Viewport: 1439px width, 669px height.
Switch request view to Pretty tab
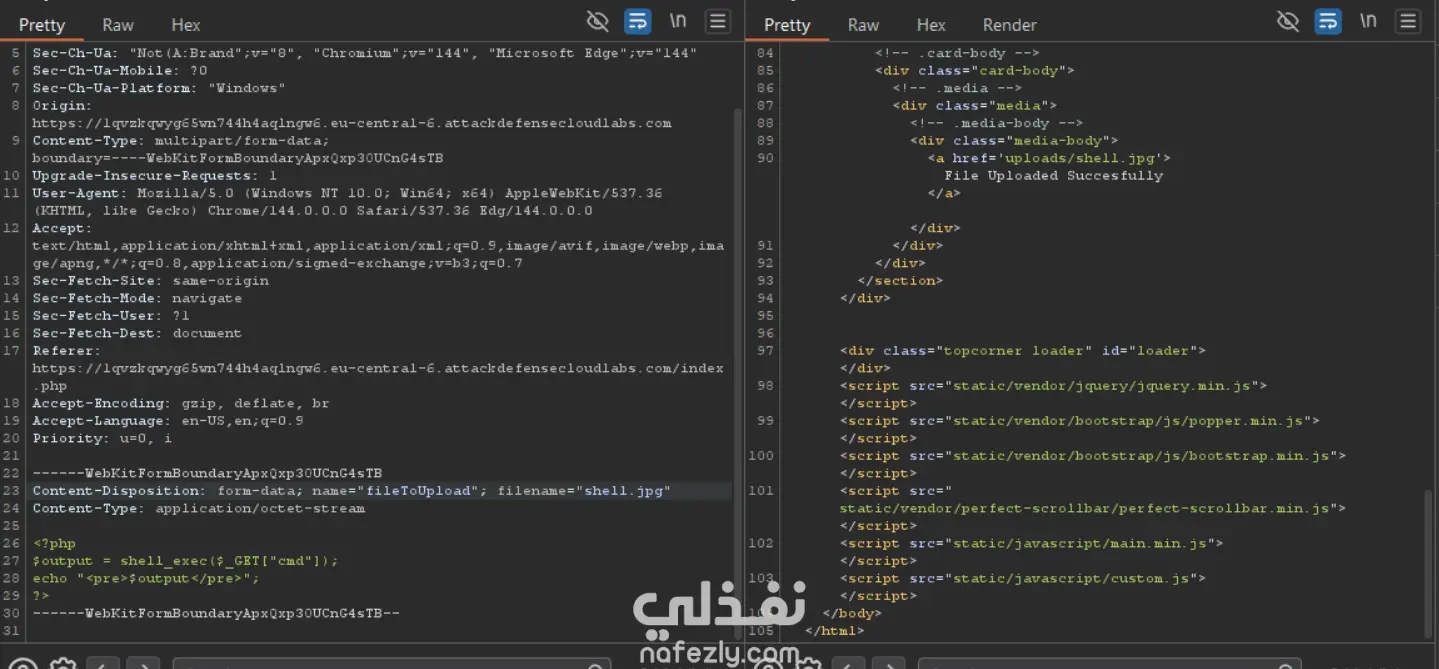pyautogui.click(x=42, y=25)
